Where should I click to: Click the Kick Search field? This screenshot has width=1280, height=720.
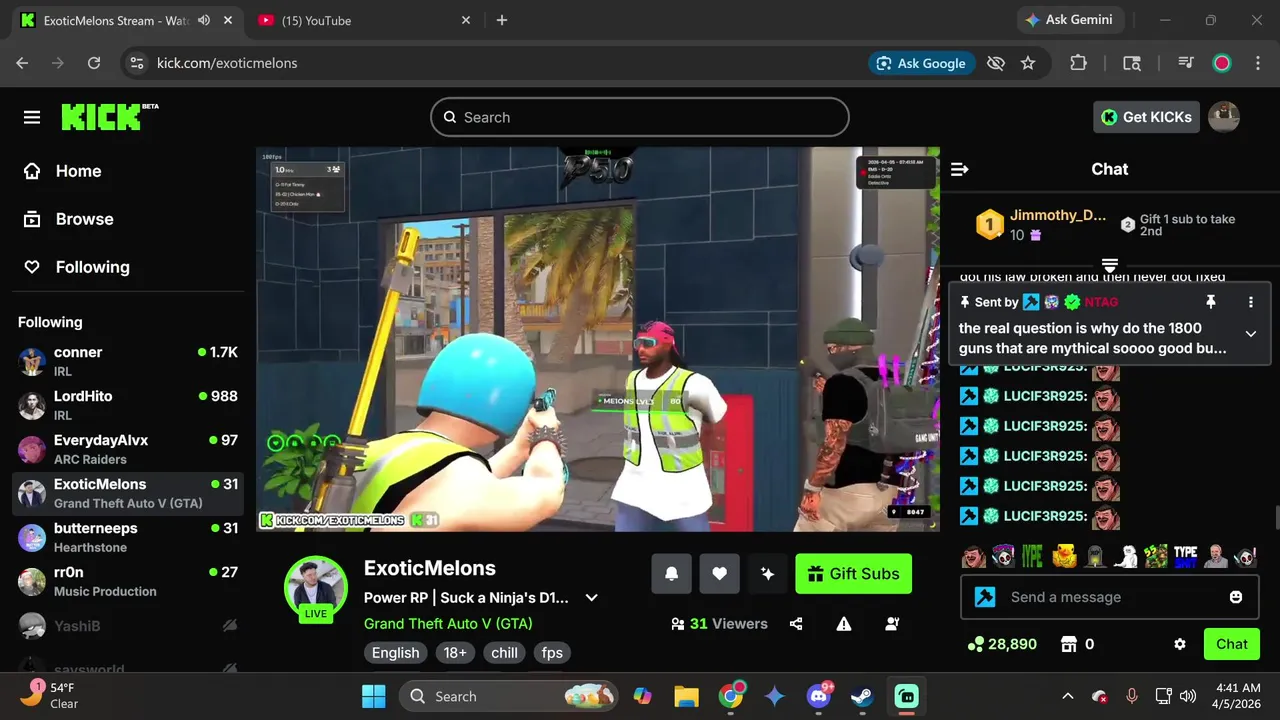(640, 117)
